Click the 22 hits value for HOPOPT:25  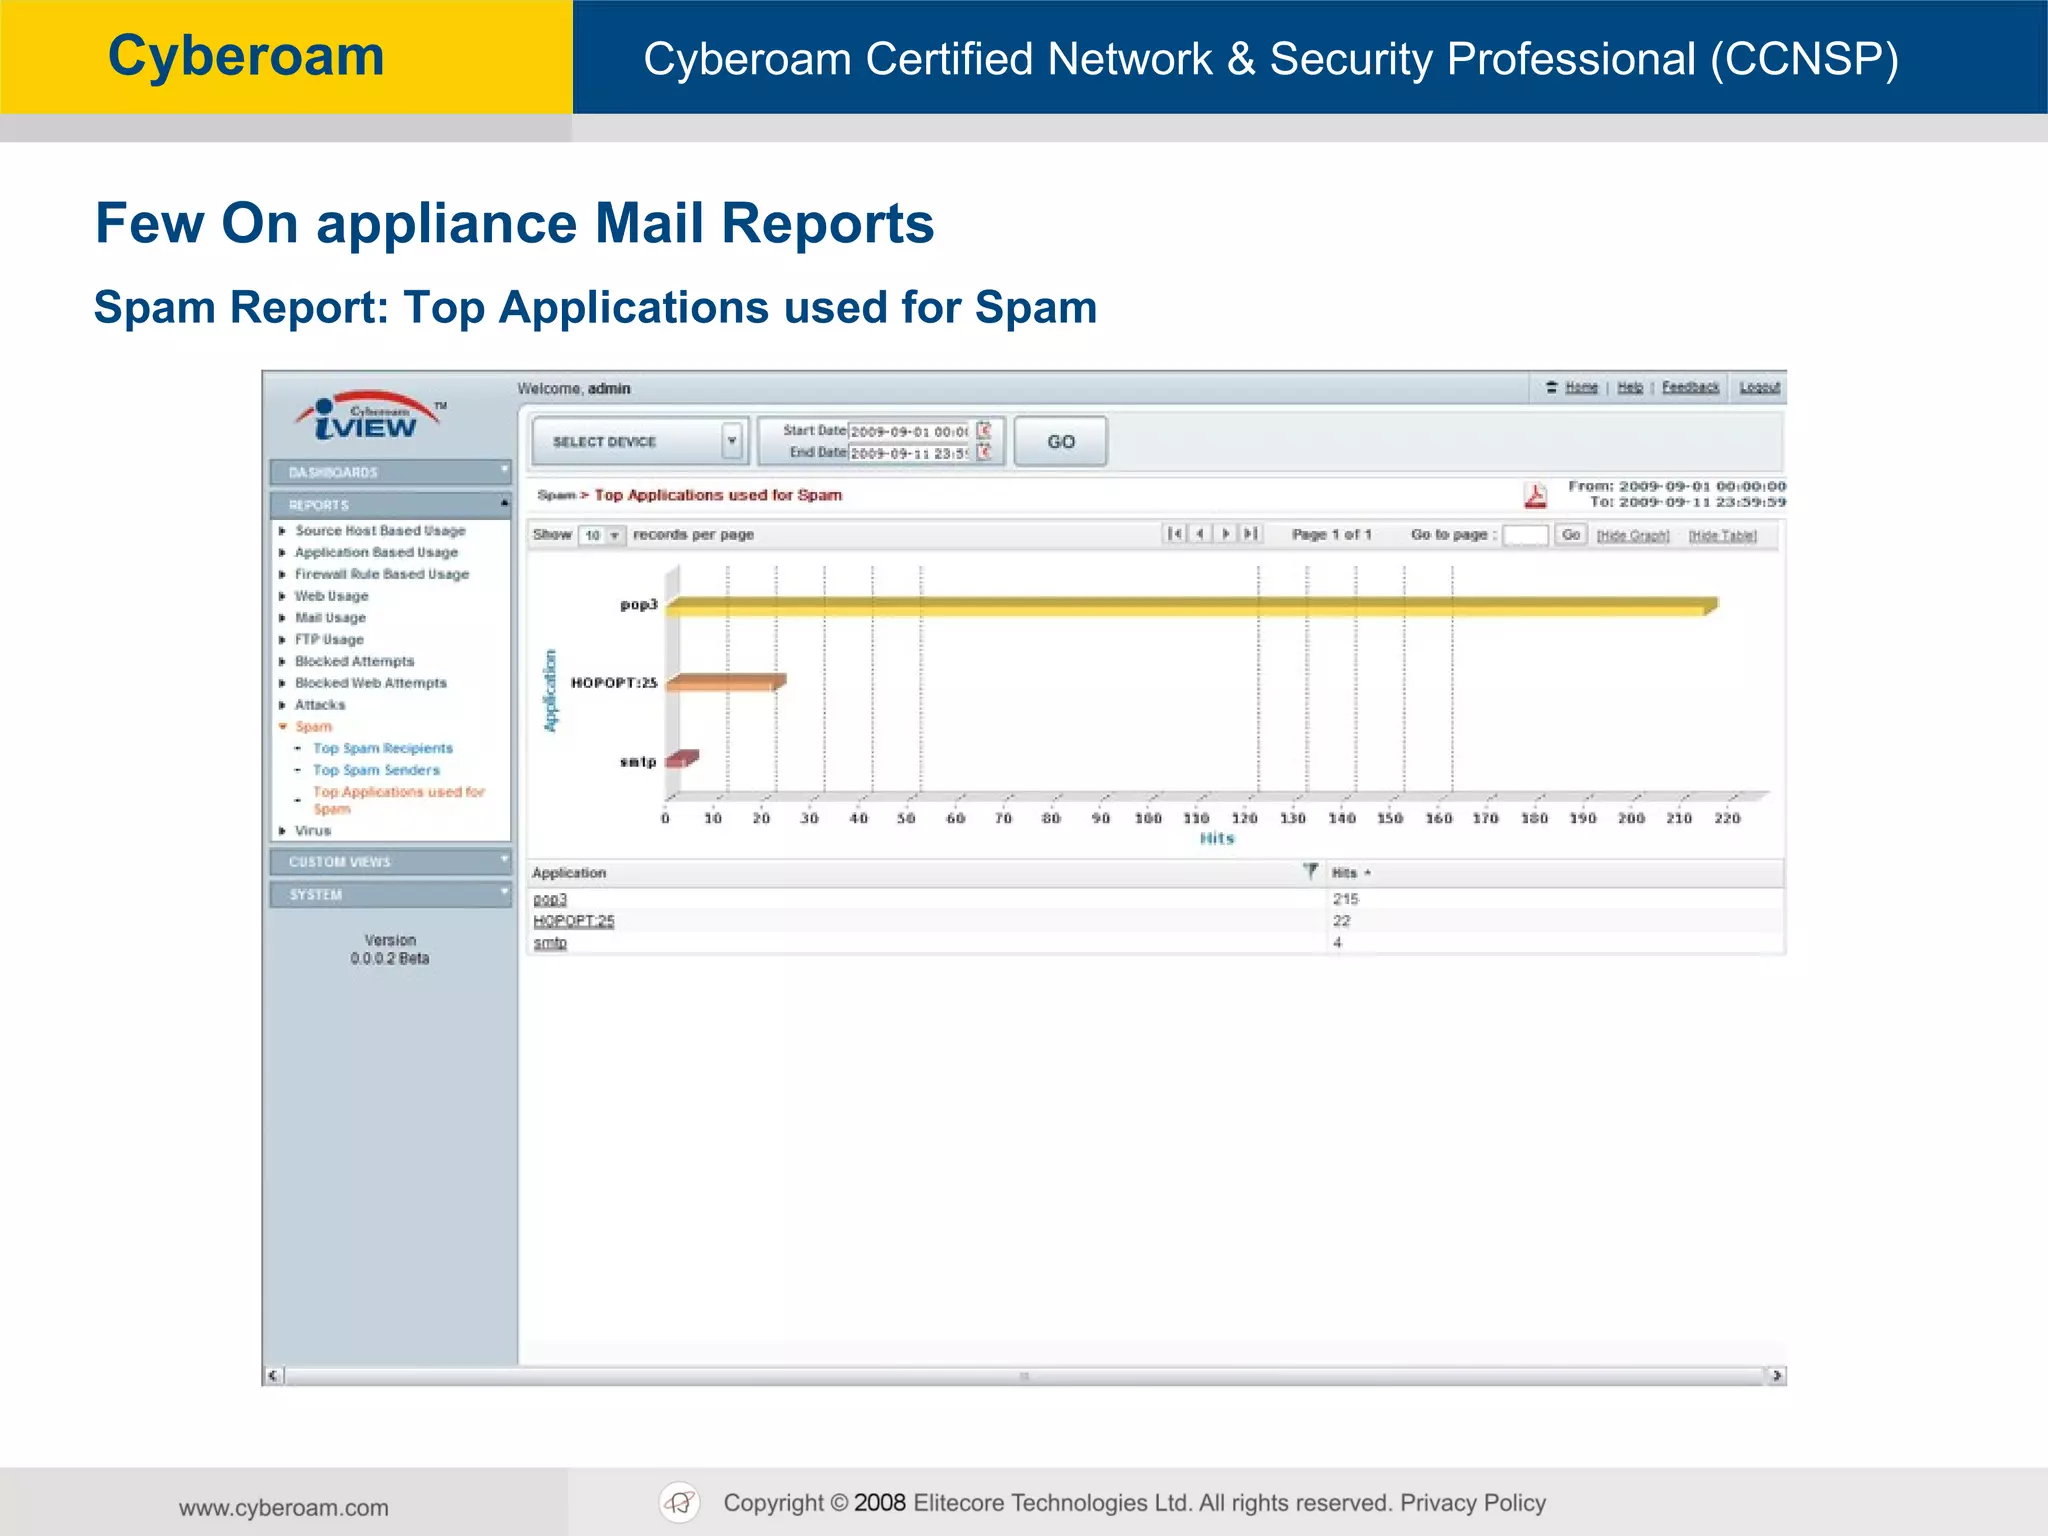pos(1341,921)
